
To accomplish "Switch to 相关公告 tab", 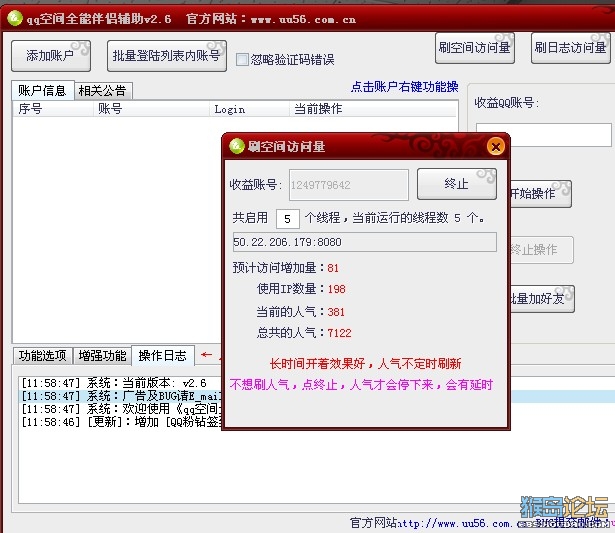I will coord(103,91).
